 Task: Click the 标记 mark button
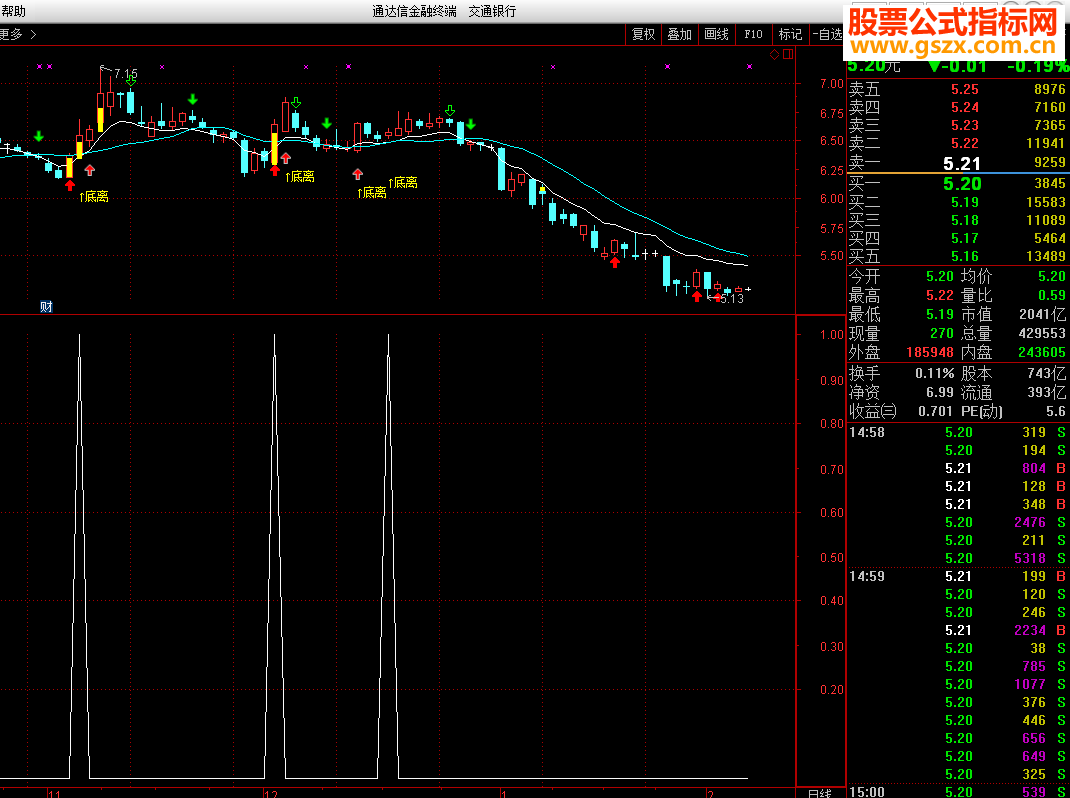pos(790,34)
